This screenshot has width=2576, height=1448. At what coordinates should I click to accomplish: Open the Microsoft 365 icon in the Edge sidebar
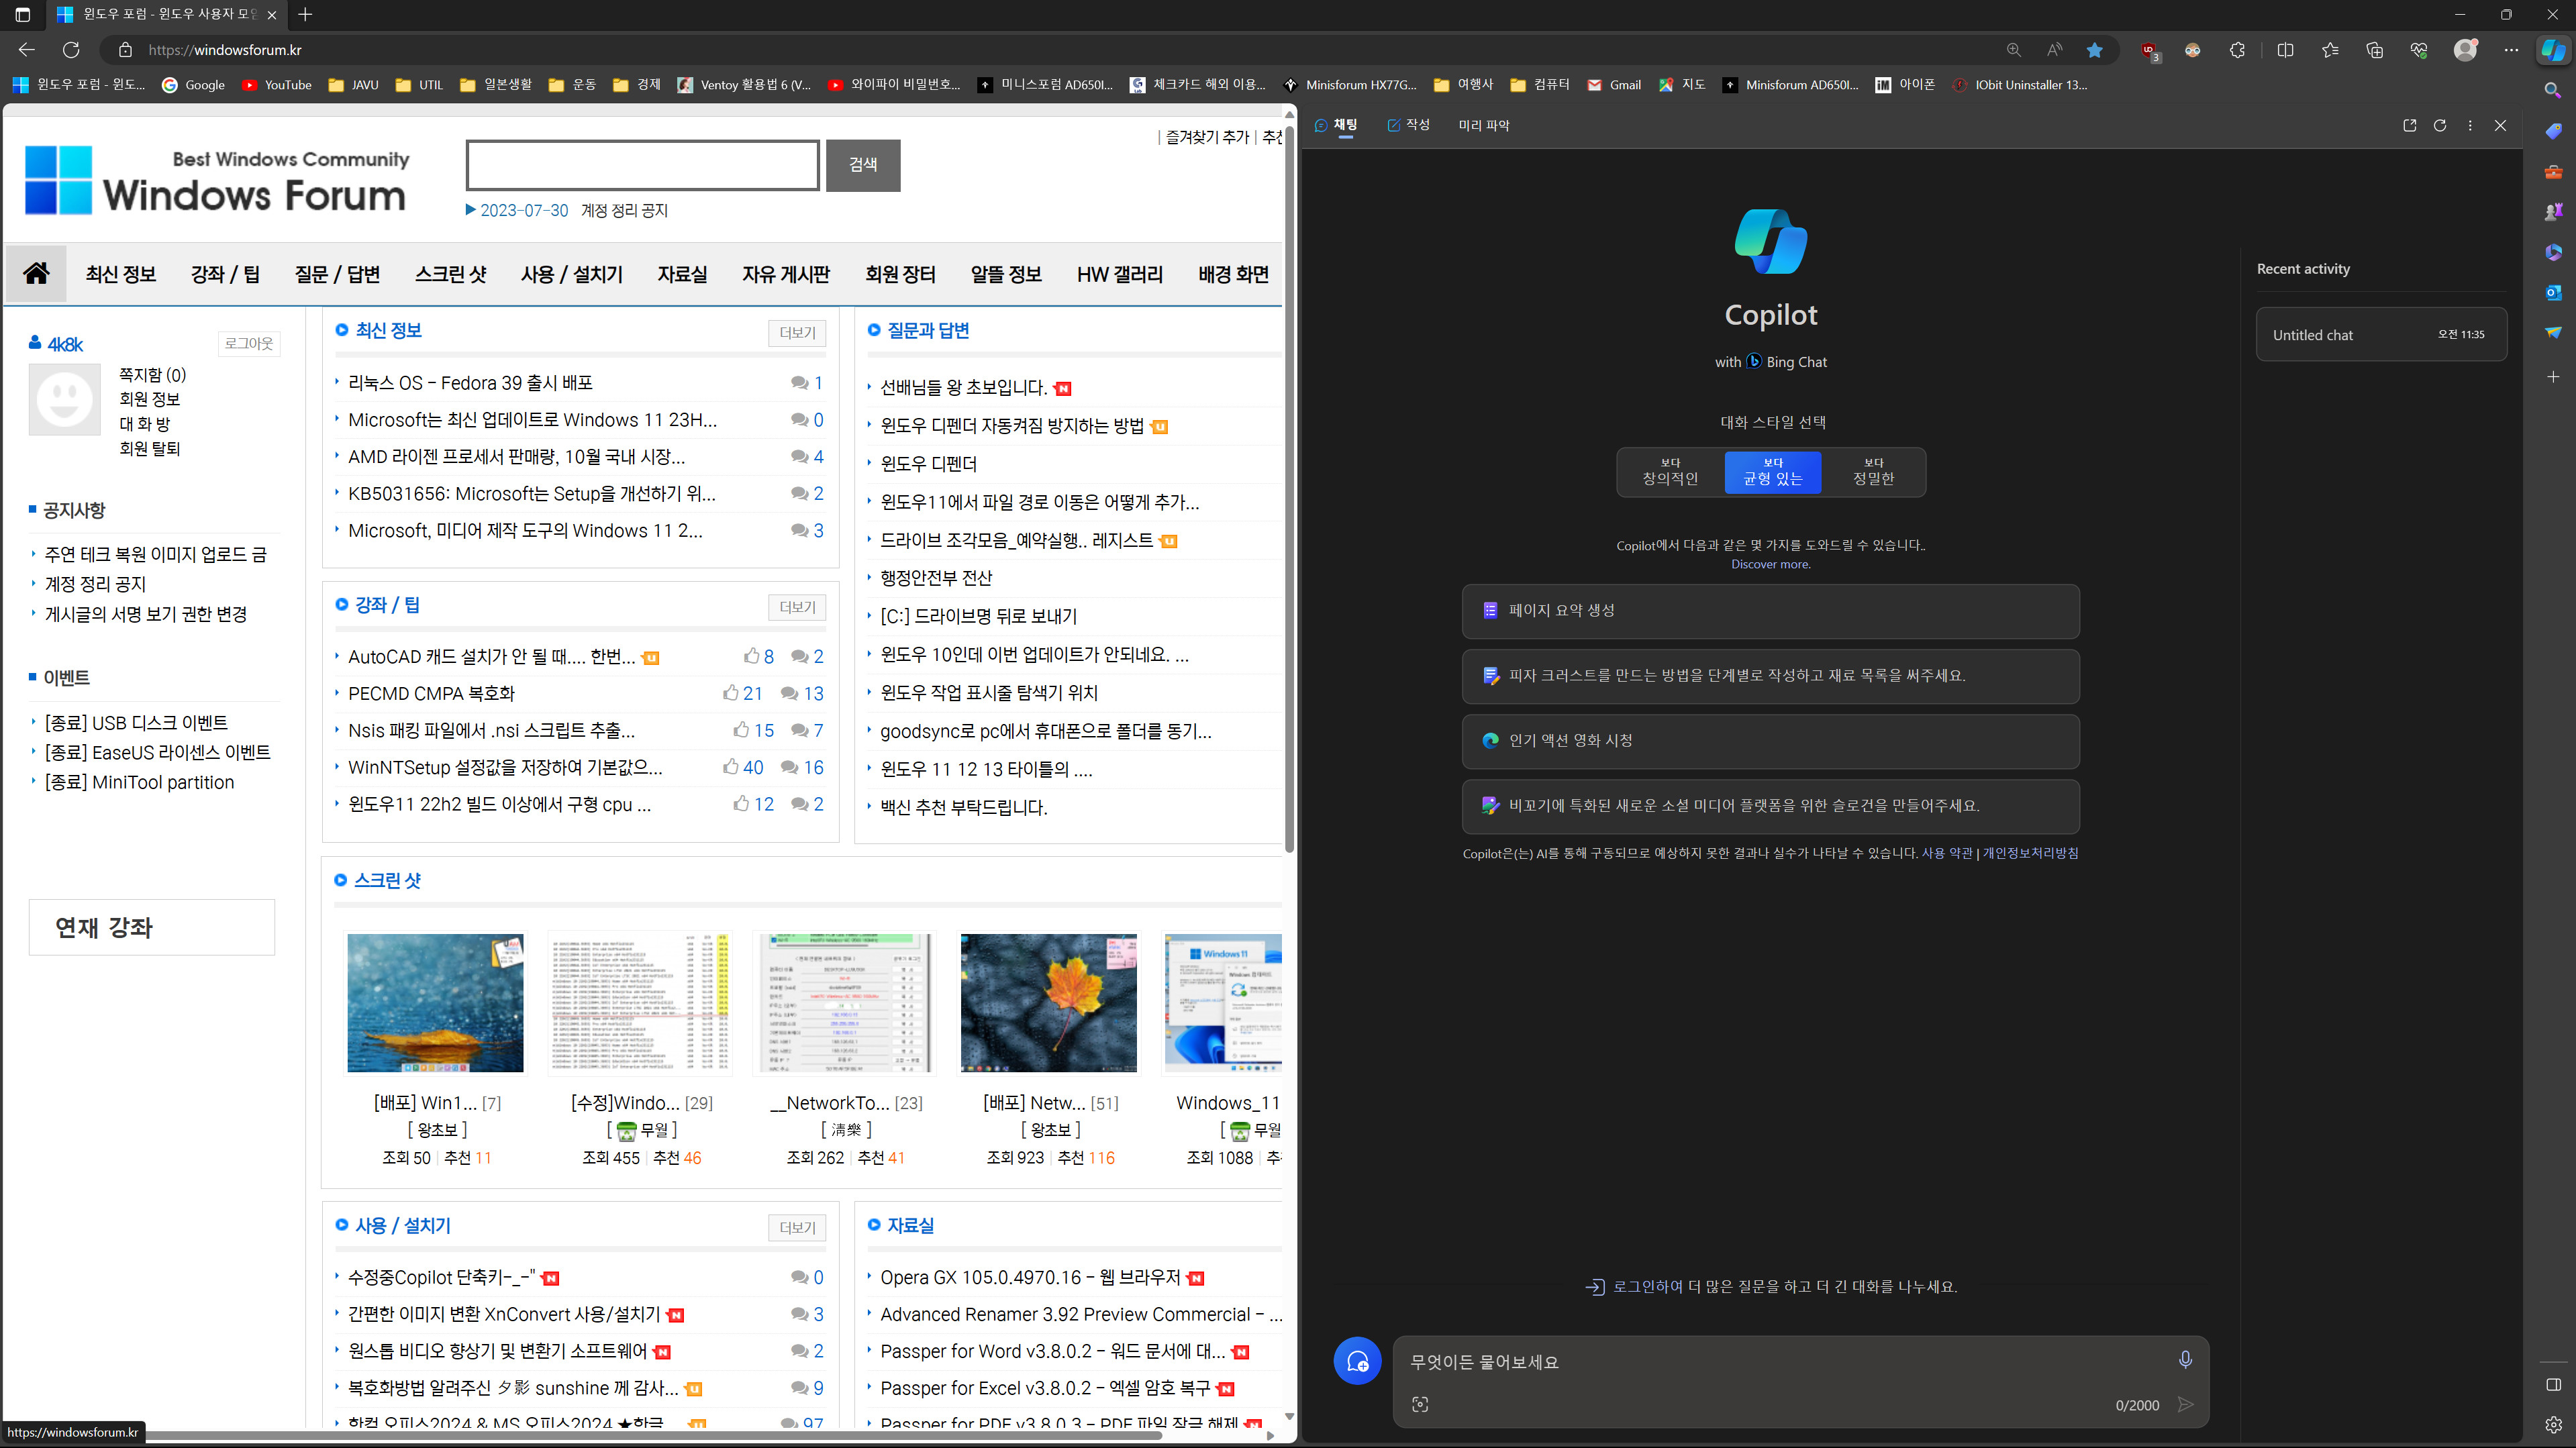[x=2553, y=252]
